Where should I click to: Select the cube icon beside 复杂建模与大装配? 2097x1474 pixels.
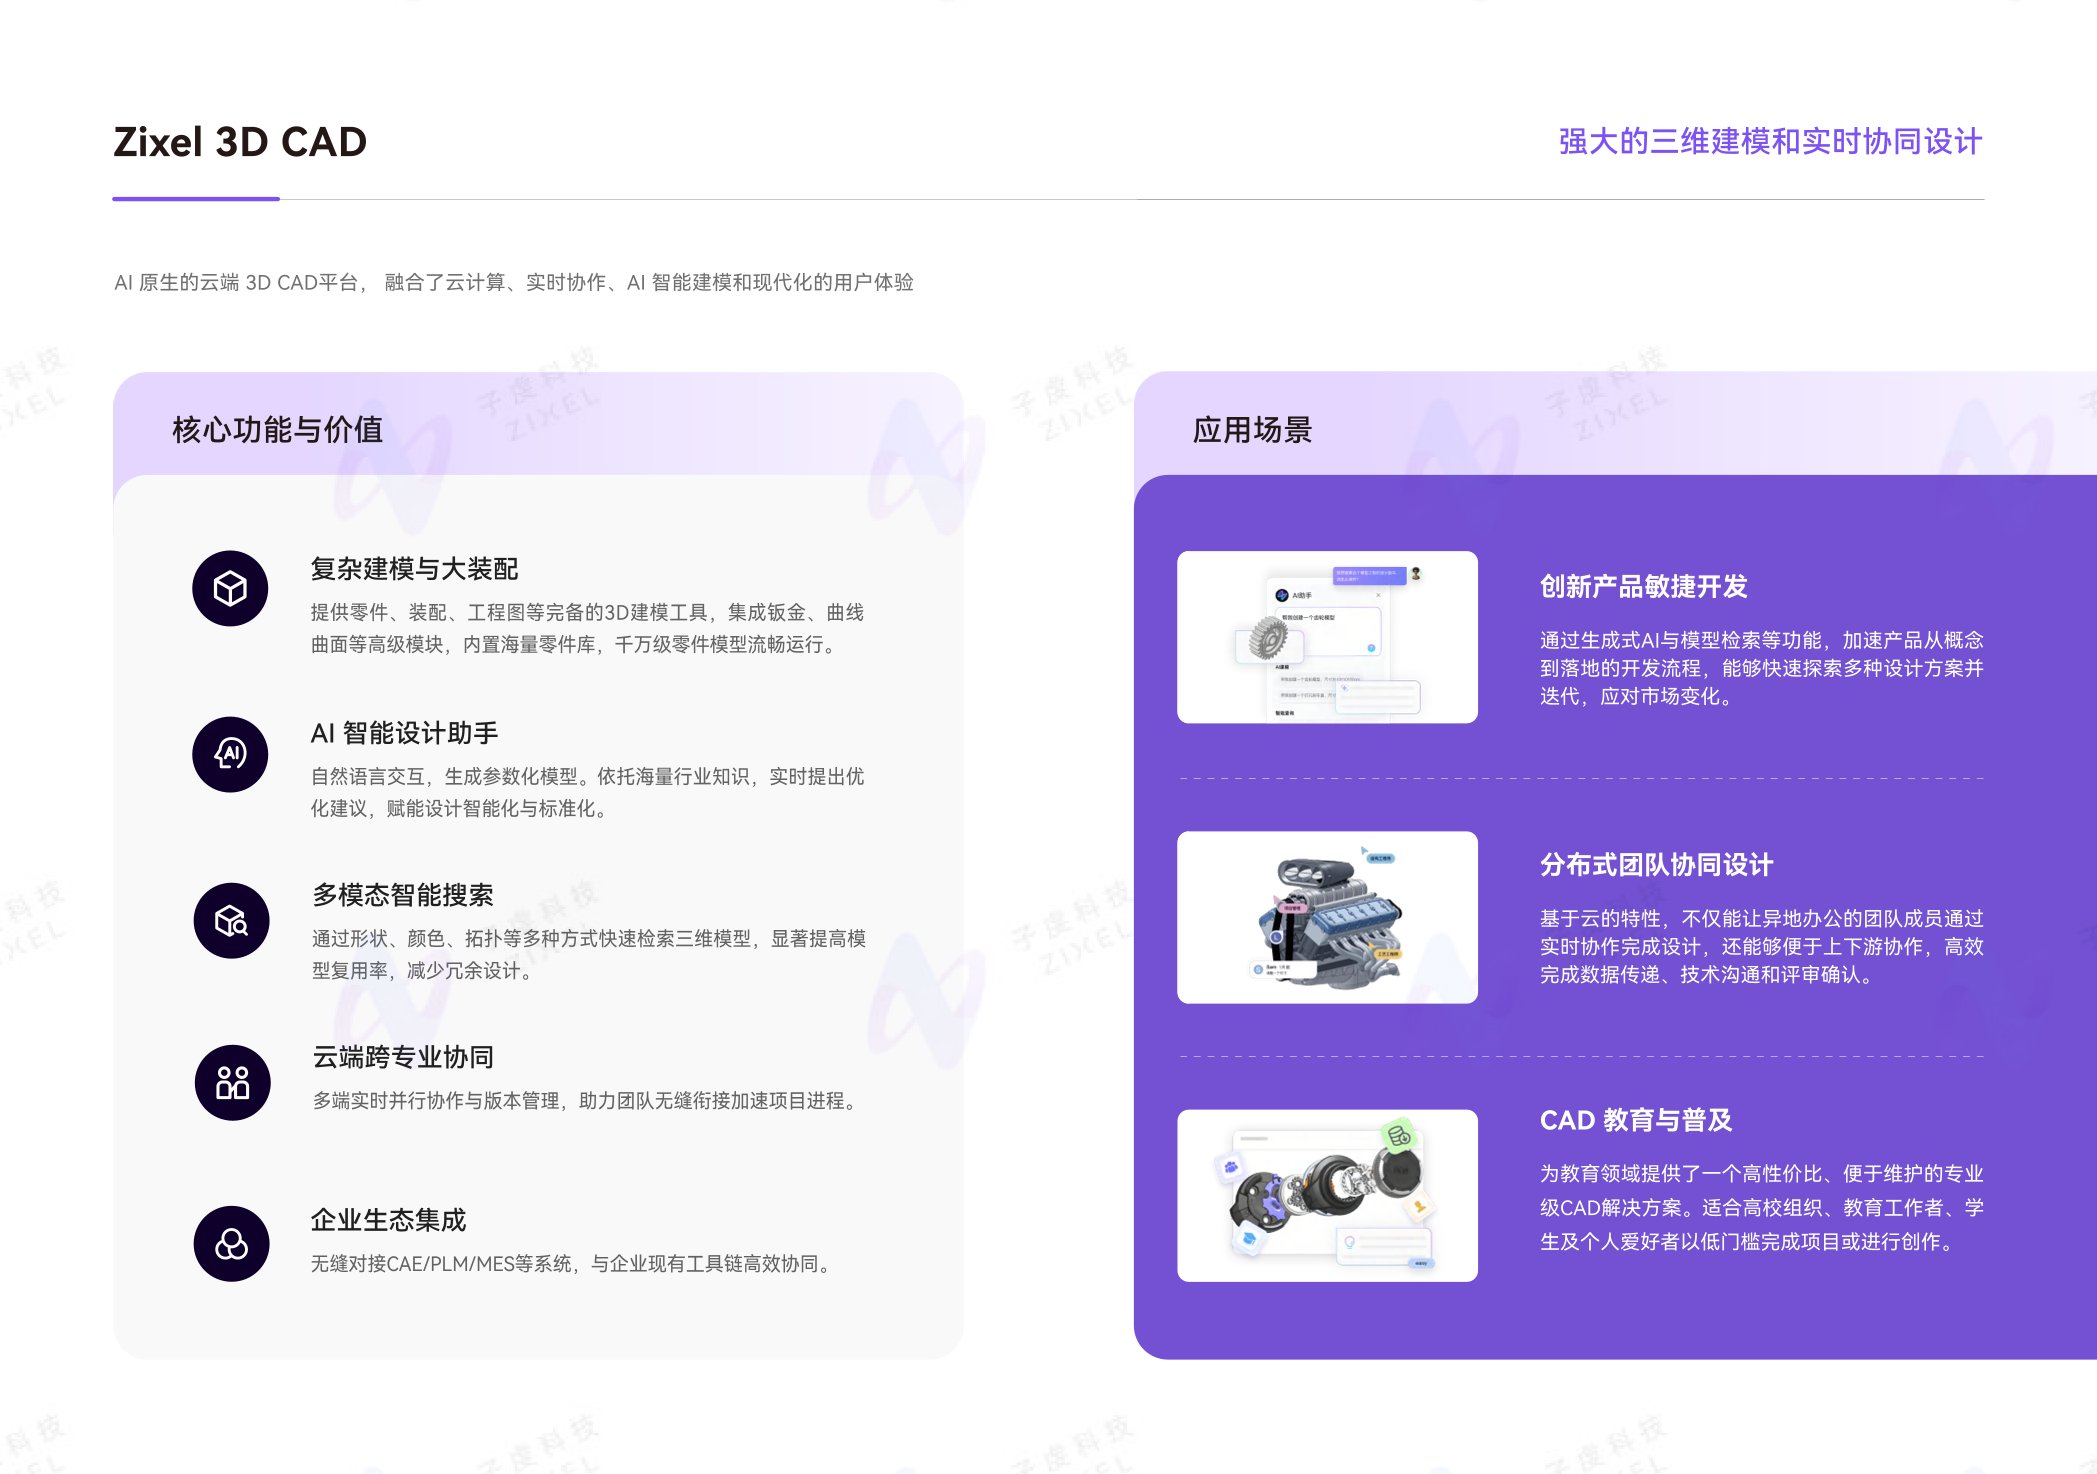230,588
